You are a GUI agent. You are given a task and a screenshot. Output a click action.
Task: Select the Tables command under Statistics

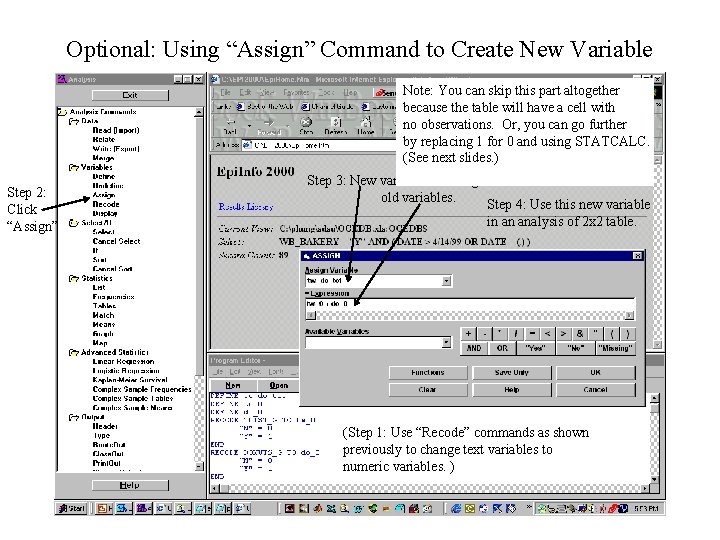click(x=104, y=306)
